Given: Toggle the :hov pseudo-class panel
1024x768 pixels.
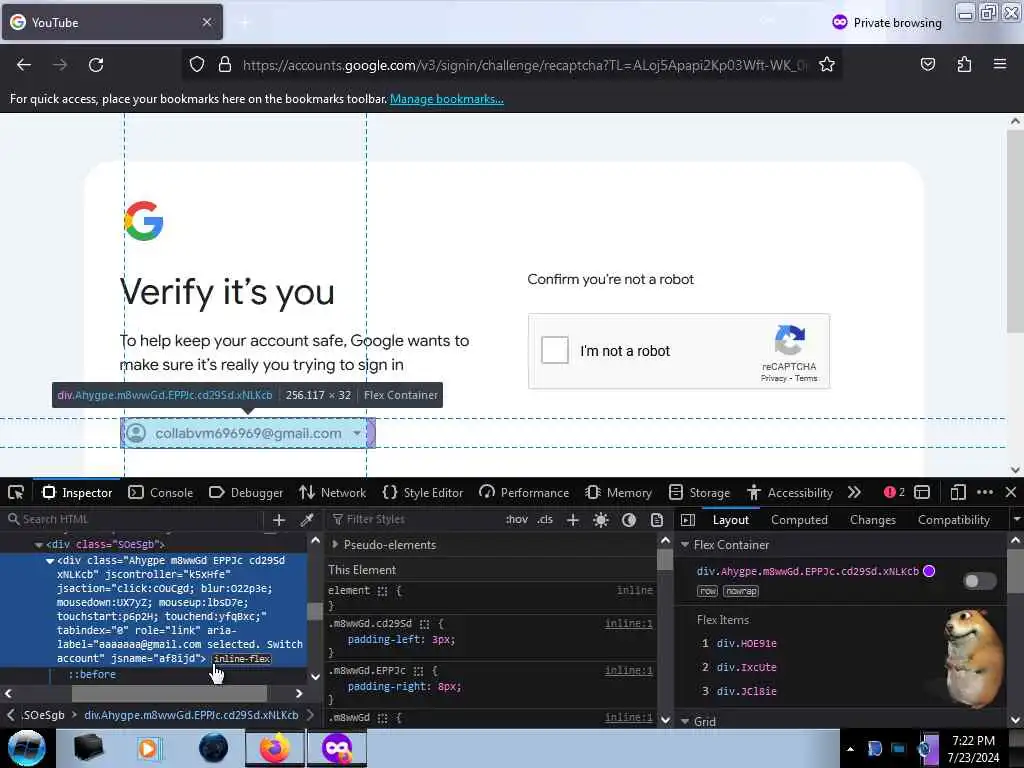Looking at the screenshot, I should pyautogui.click(x=517, y=520).
